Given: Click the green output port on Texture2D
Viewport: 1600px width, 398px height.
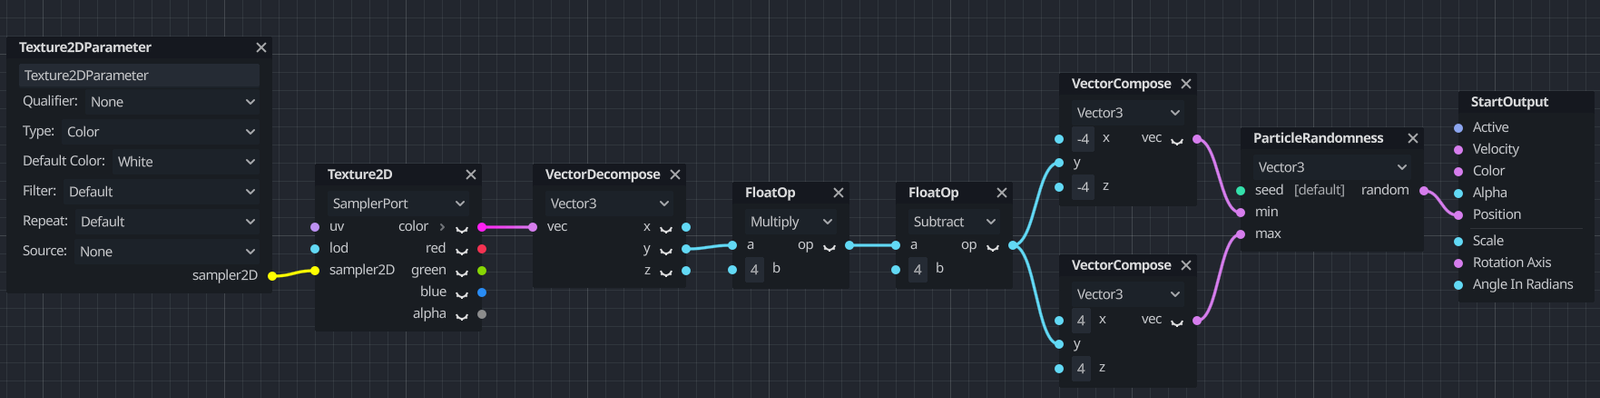Looking at the screenshot, I should tap(482, 271).
